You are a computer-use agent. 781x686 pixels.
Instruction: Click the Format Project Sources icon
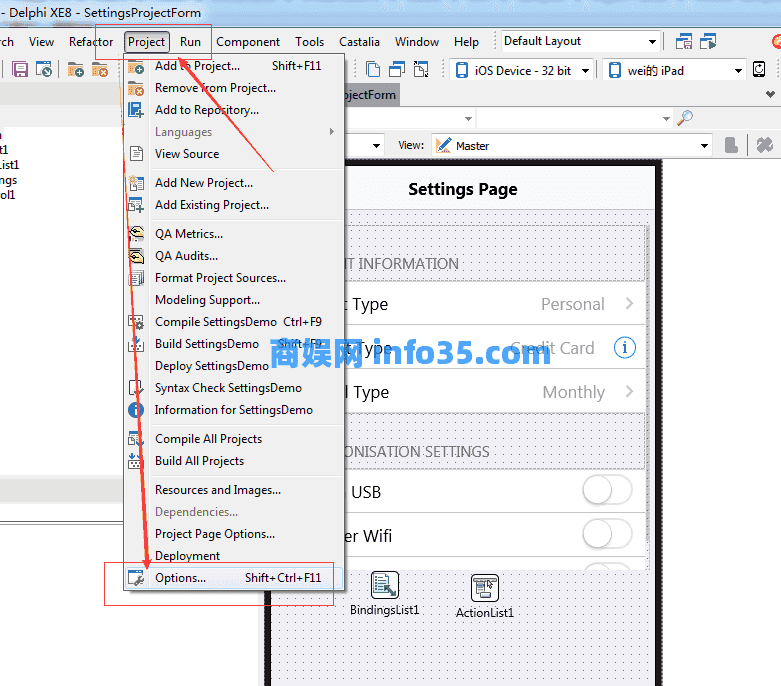pos(136,278)
